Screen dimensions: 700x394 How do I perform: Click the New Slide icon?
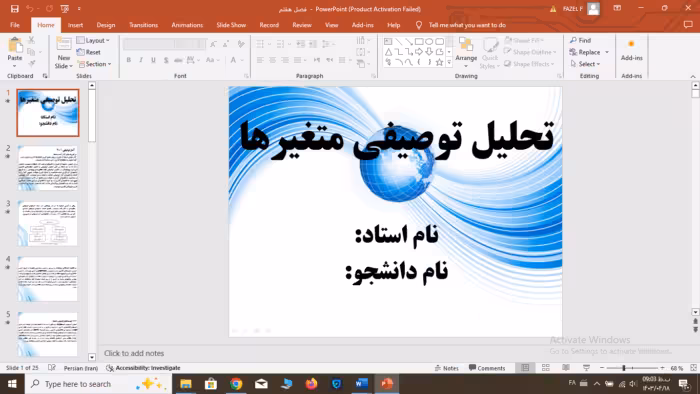click(x=64, y=45)
